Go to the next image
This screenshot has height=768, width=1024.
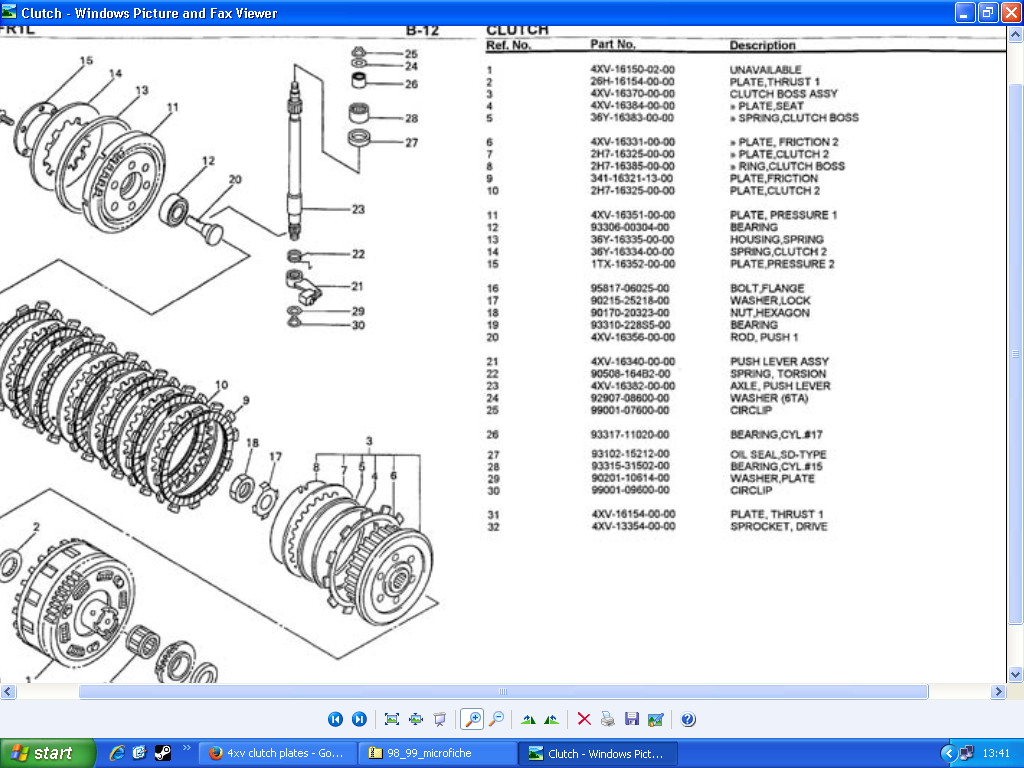click(359, 719)
